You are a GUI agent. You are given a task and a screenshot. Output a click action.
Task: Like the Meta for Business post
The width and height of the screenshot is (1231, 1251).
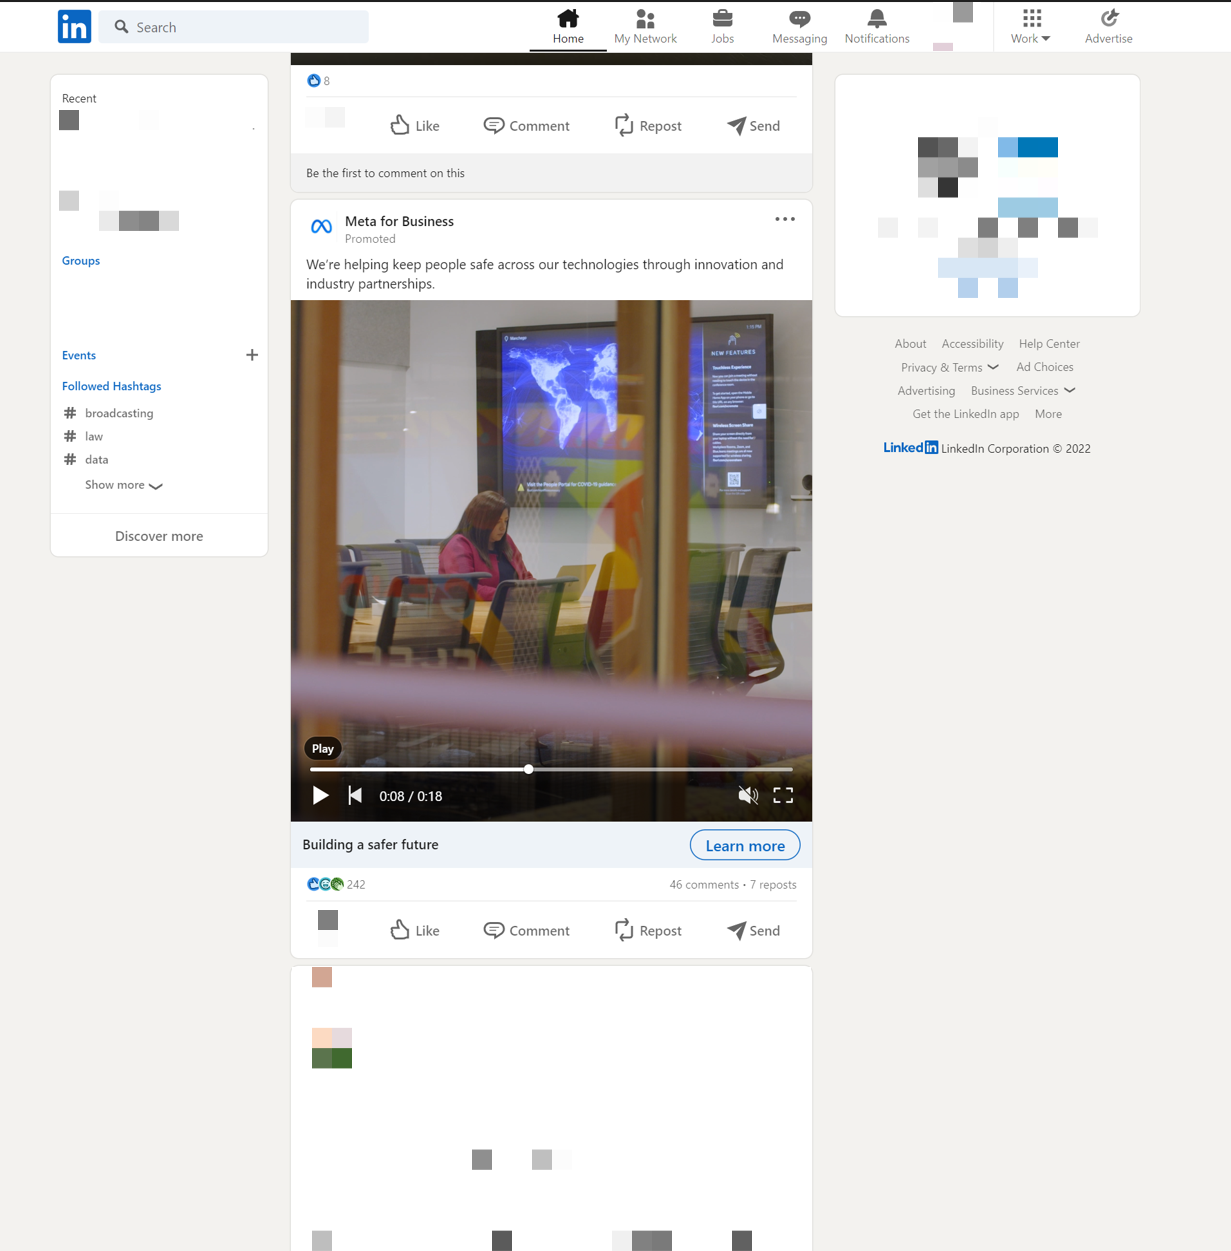(415, 930)
